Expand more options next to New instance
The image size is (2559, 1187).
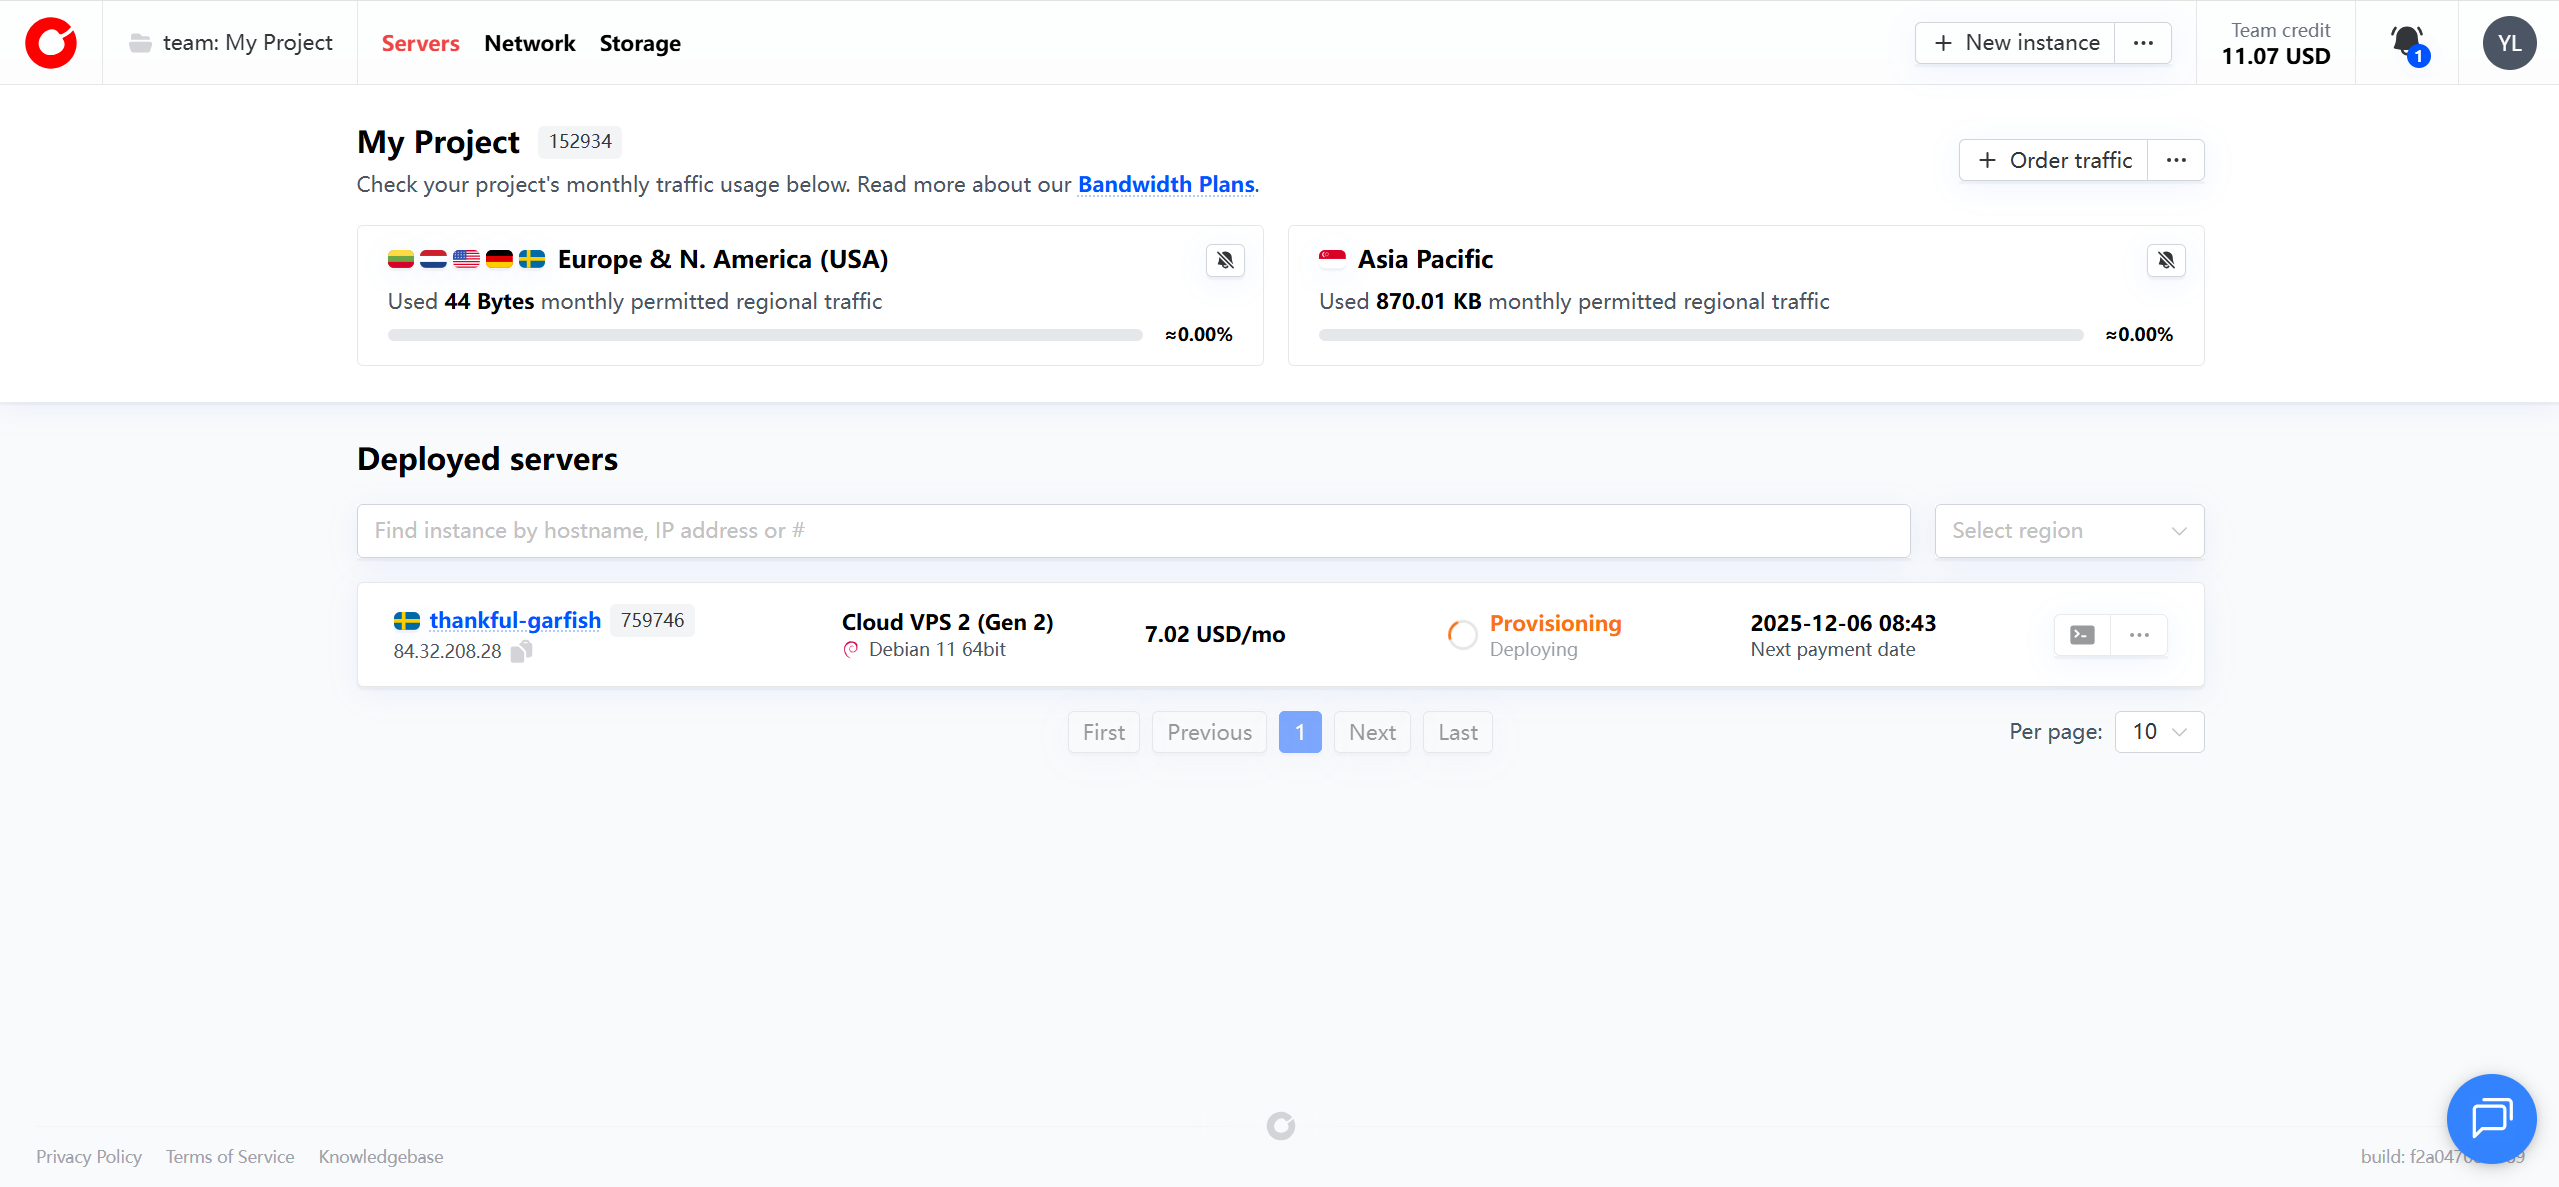pyautogui.click(x=2143, y=43)
